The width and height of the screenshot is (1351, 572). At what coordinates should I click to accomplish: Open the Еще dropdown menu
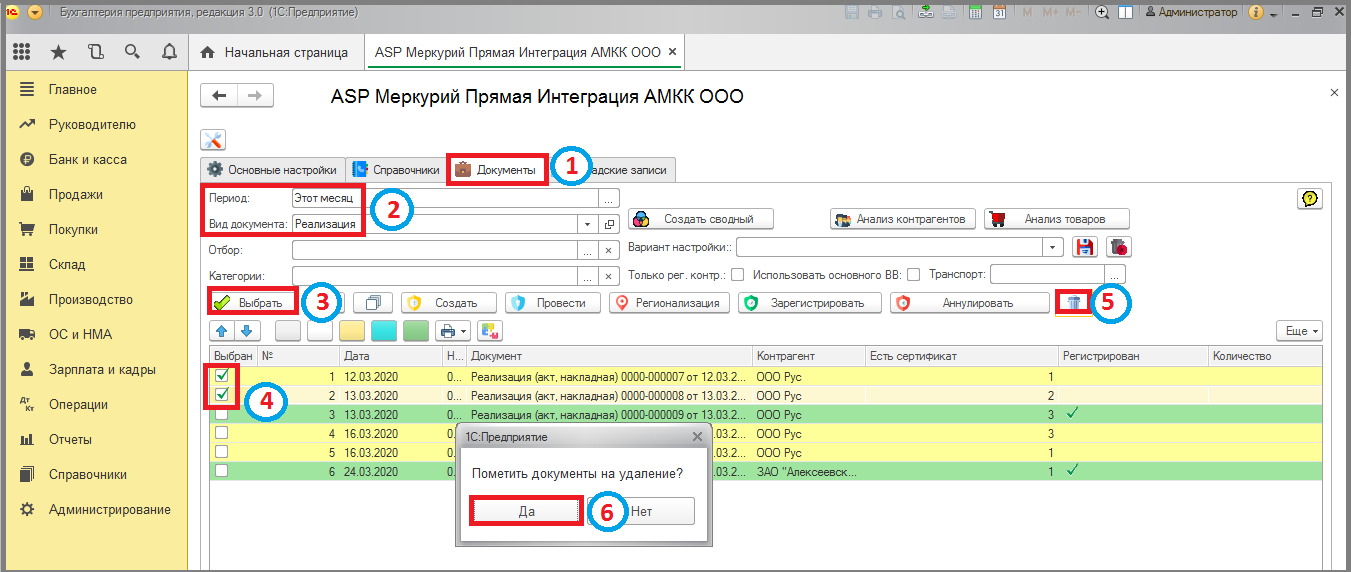pos(1300,330)
